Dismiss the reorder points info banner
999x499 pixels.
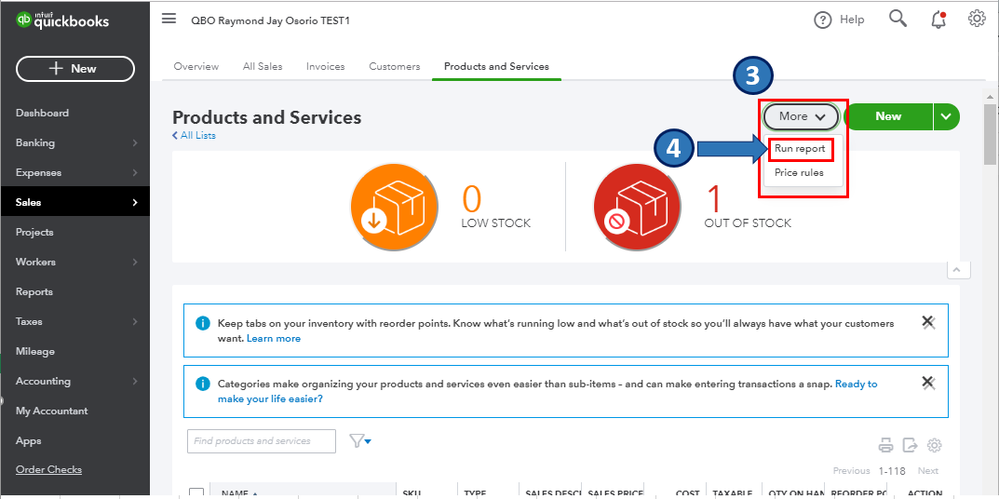pos(928,322)
